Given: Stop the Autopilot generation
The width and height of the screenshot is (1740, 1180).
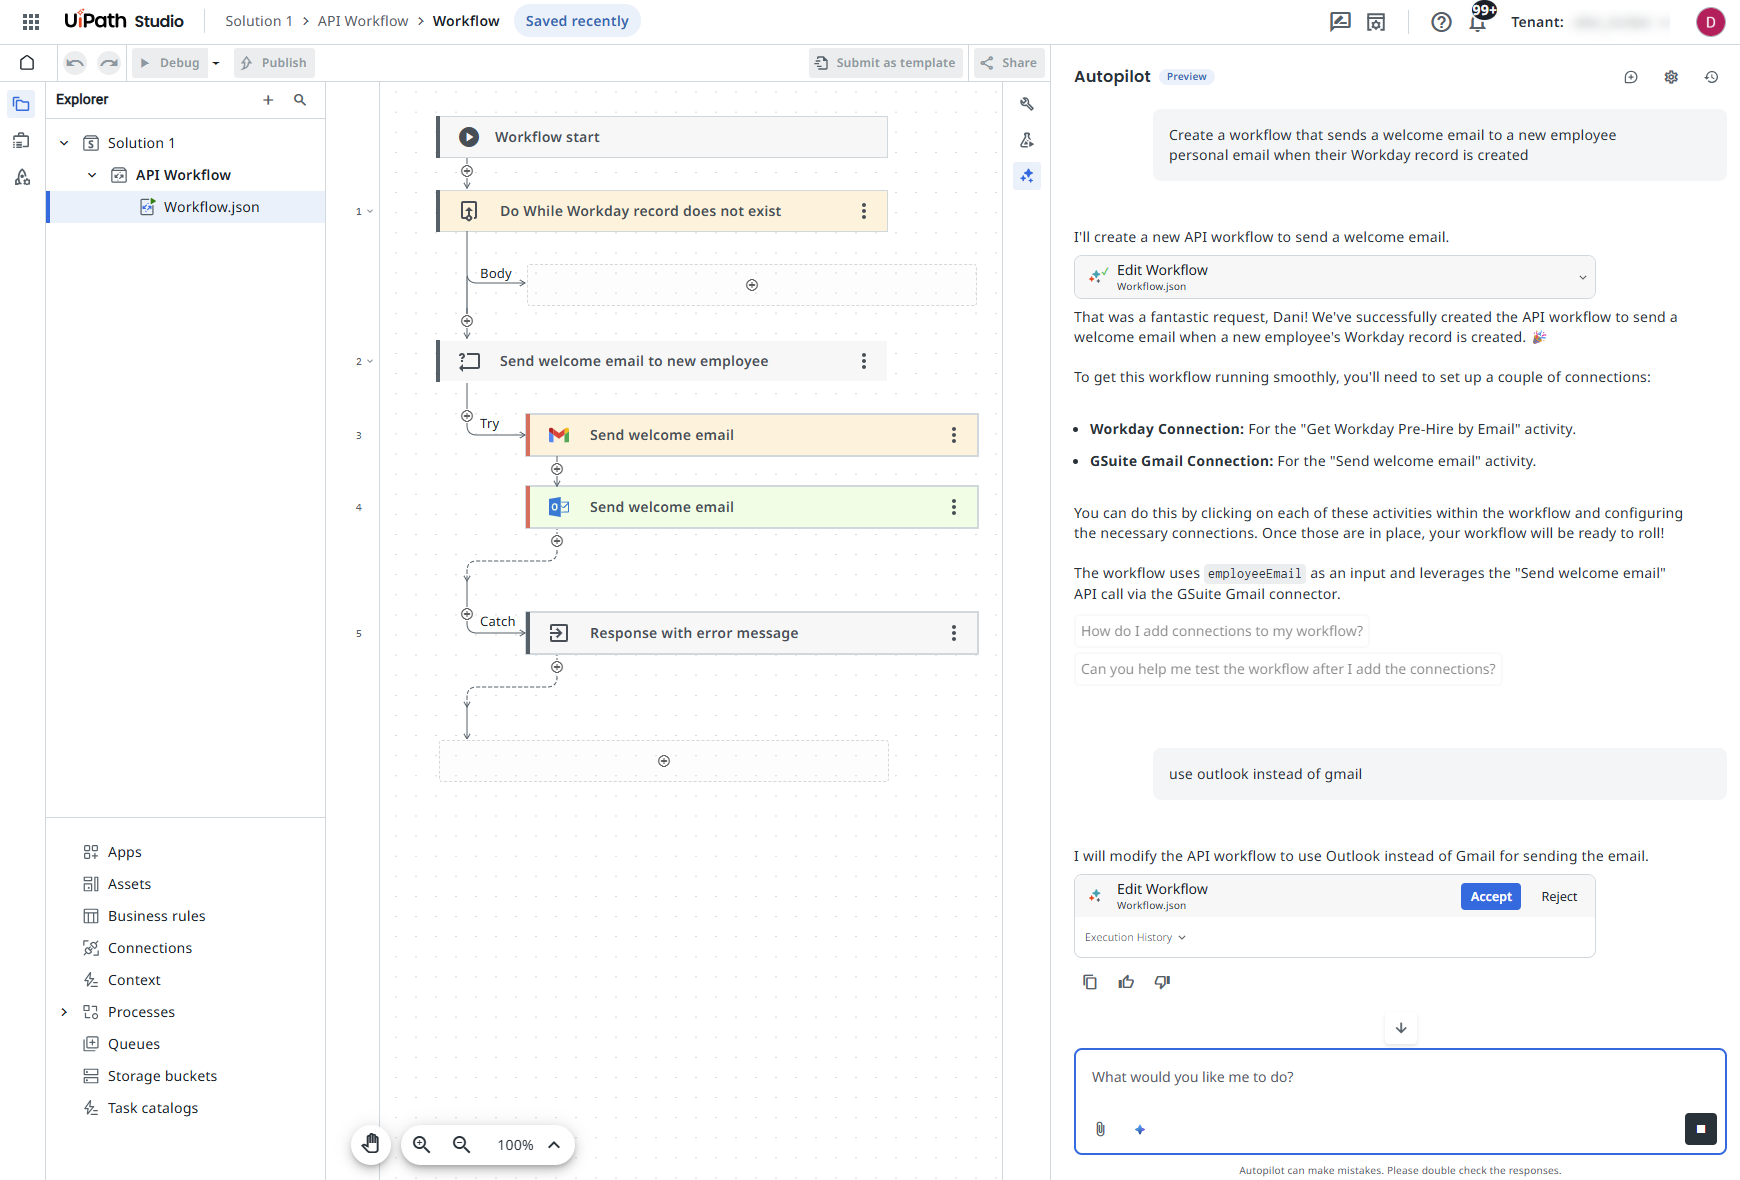Looking at the screenshot, I should point(1701,1129).
